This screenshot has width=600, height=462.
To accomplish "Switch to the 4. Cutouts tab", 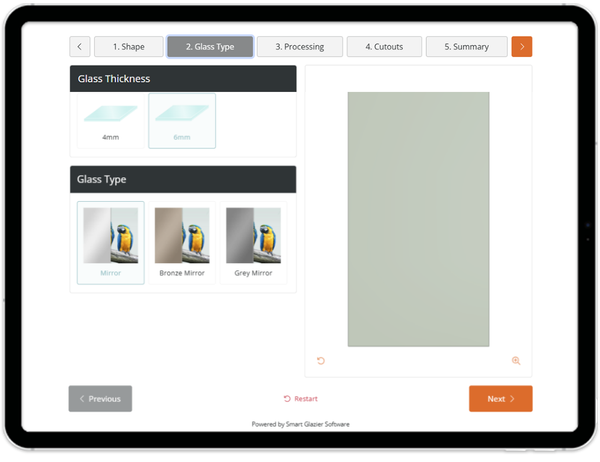I will (x=384, y=47).
